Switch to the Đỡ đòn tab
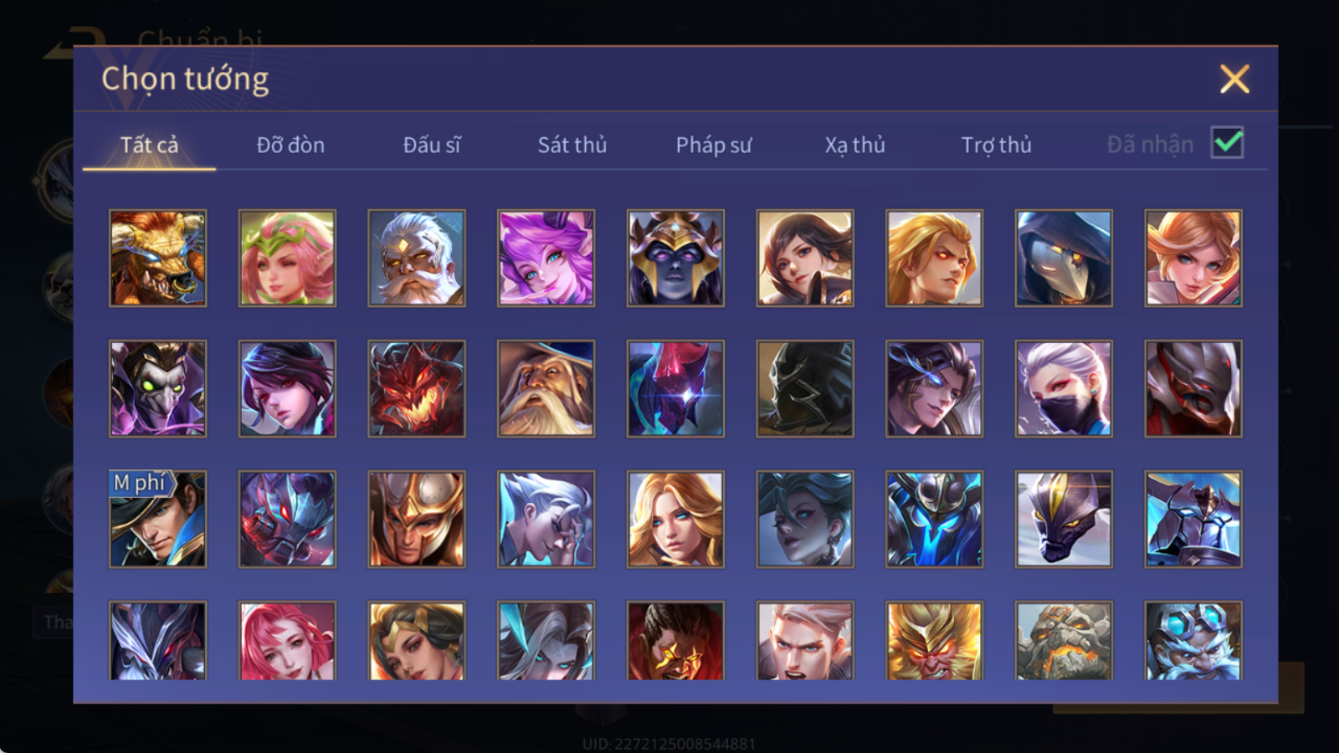The image size is (1339, 753). pos(290,145)
